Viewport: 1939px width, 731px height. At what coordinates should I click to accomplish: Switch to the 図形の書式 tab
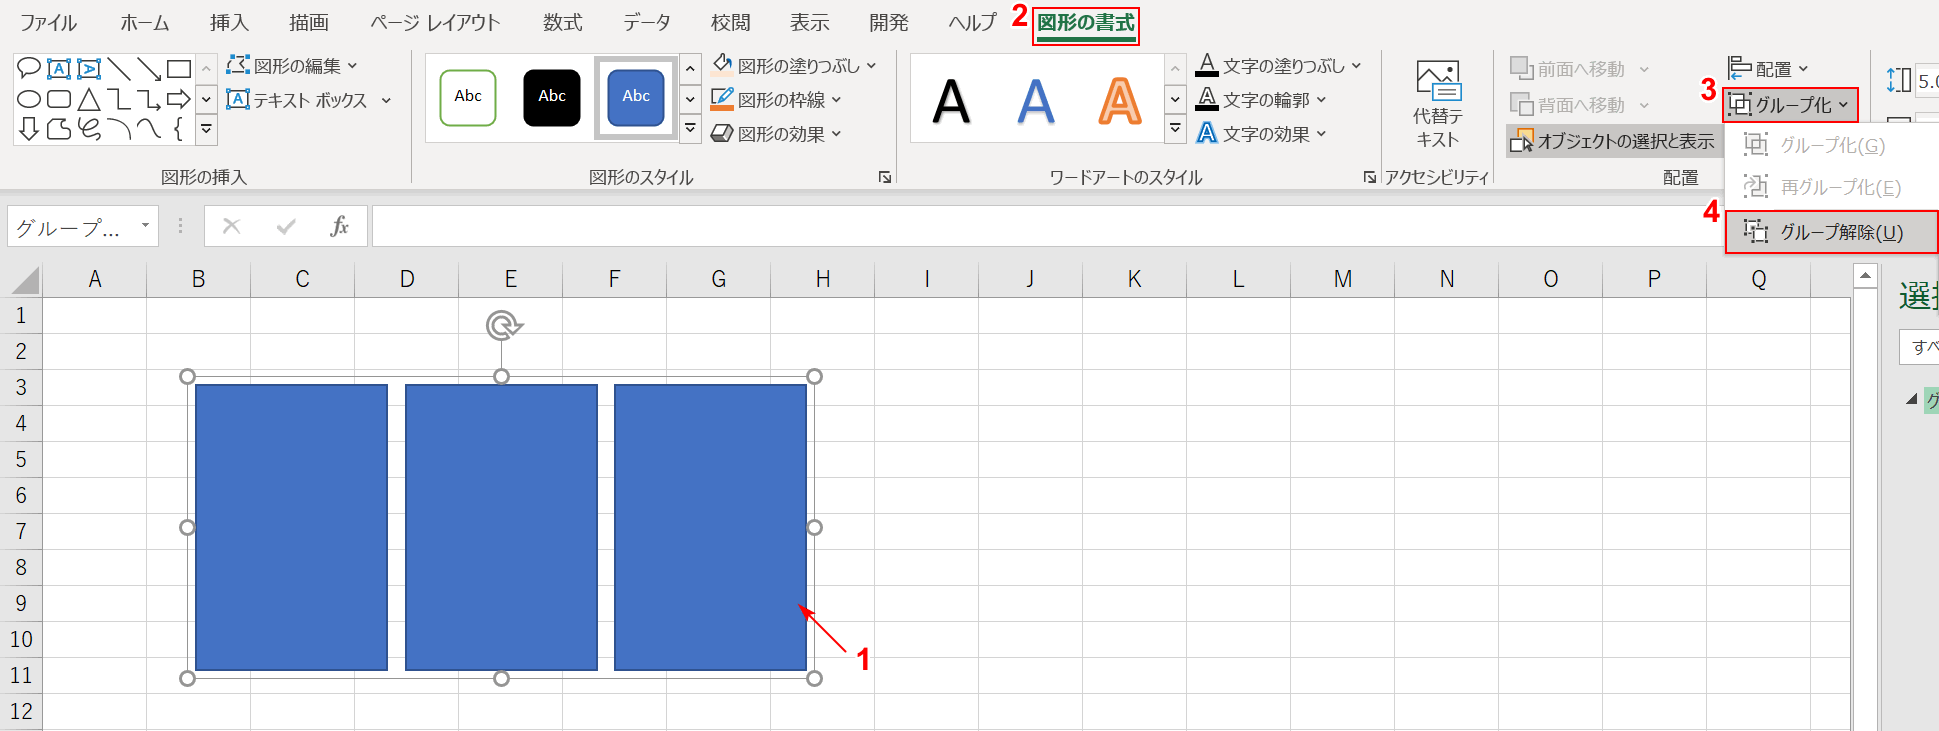point(1086,23)
